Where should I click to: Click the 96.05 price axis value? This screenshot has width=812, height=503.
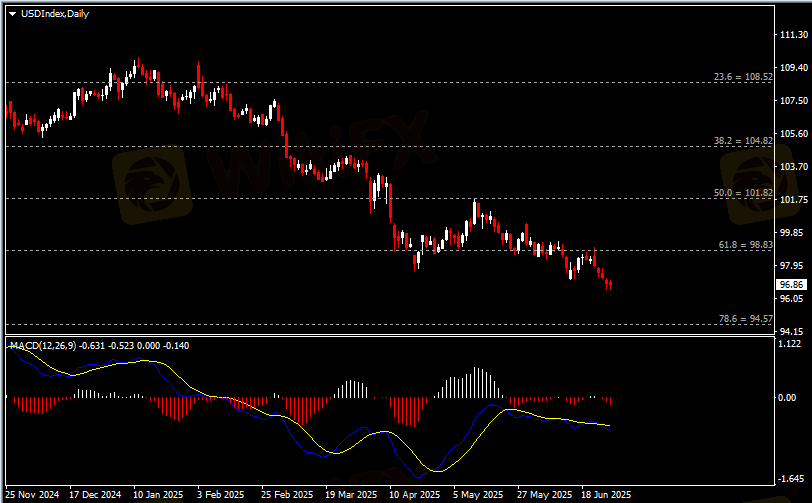pyautogui.click(x=791, y=298)
